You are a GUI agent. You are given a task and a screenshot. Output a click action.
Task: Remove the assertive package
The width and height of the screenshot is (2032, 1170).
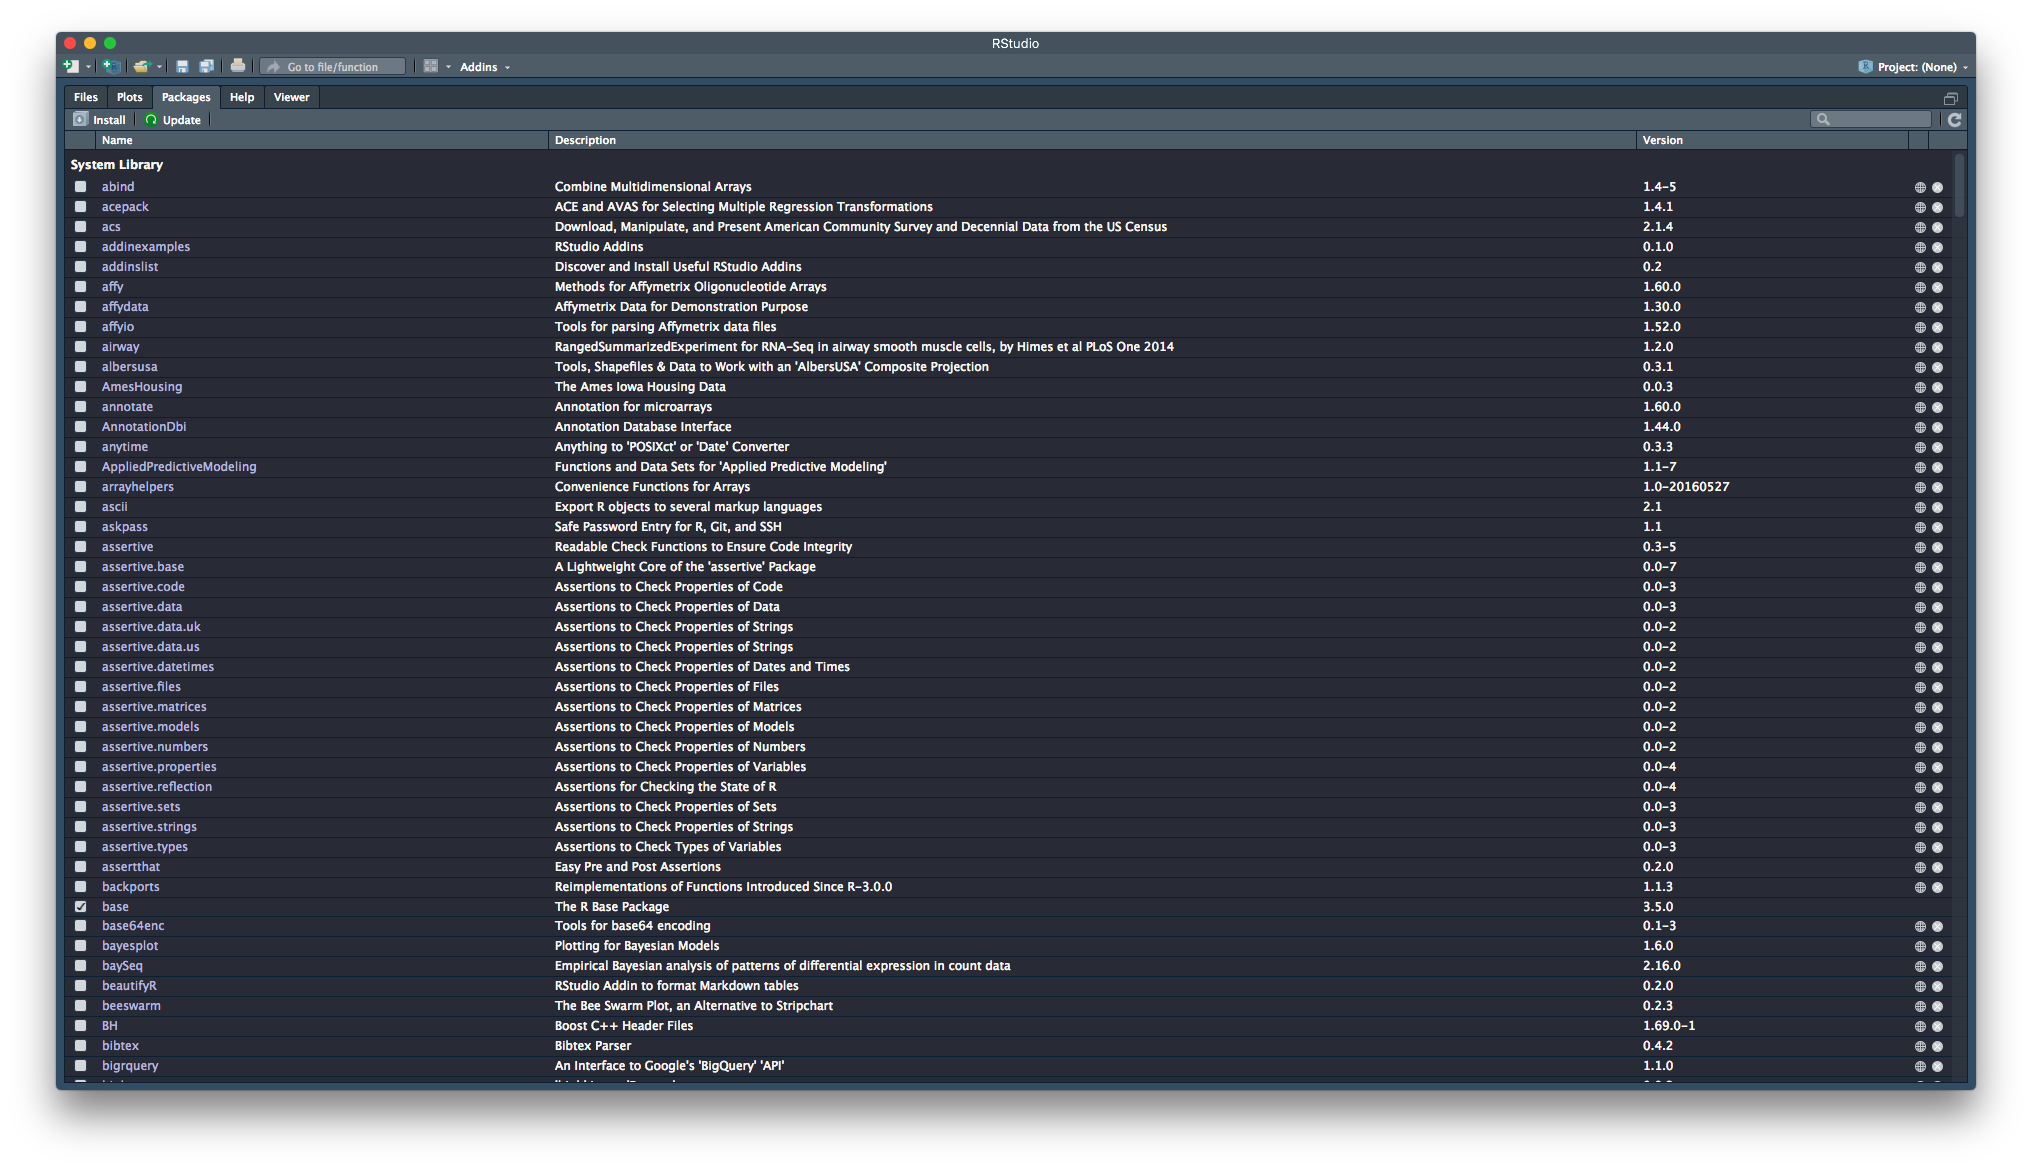pos(1937,547)
